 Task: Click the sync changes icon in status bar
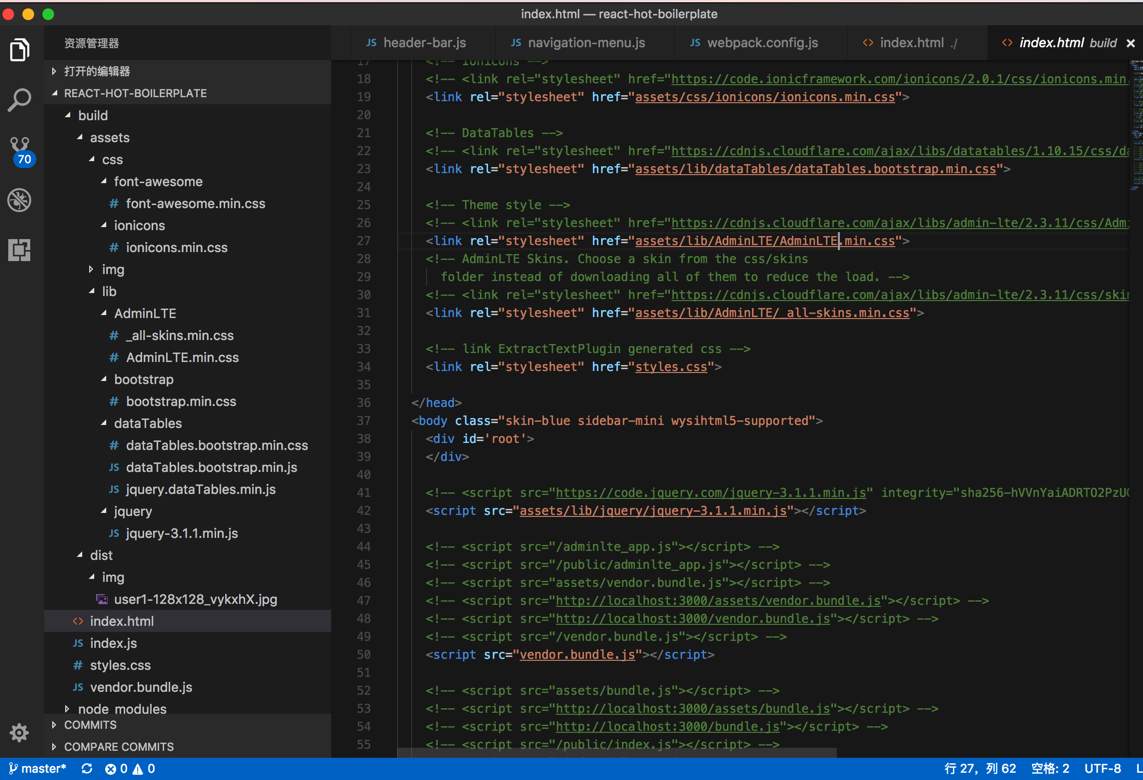pyautogui.click(x=87, y=769)
